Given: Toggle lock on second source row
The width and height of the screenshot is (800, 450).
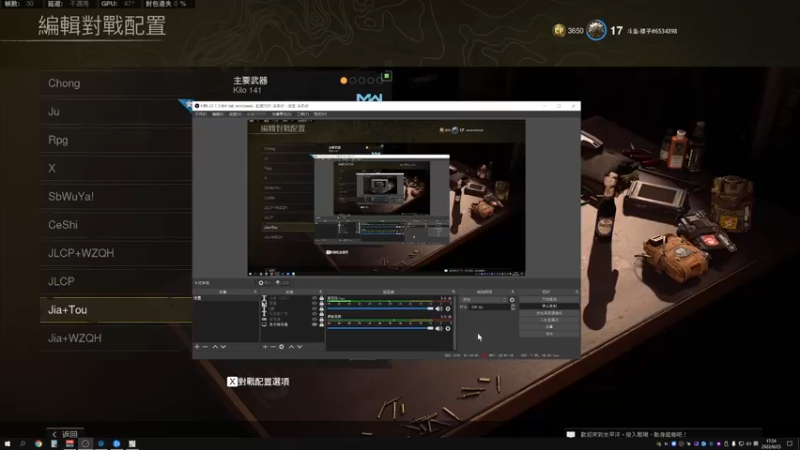Looking at the screenshot, I should coord(321,303).
